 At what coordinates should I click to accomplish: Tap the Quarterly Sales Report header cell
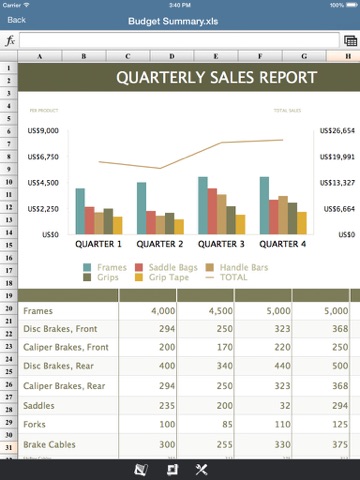coord(189,77)
